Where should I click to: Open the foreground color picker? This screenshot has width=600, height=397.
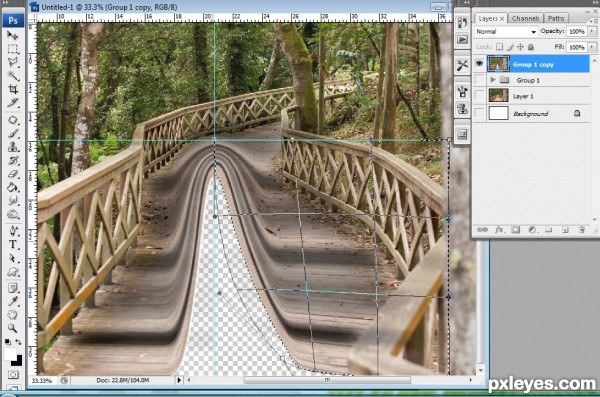[10, 353]
